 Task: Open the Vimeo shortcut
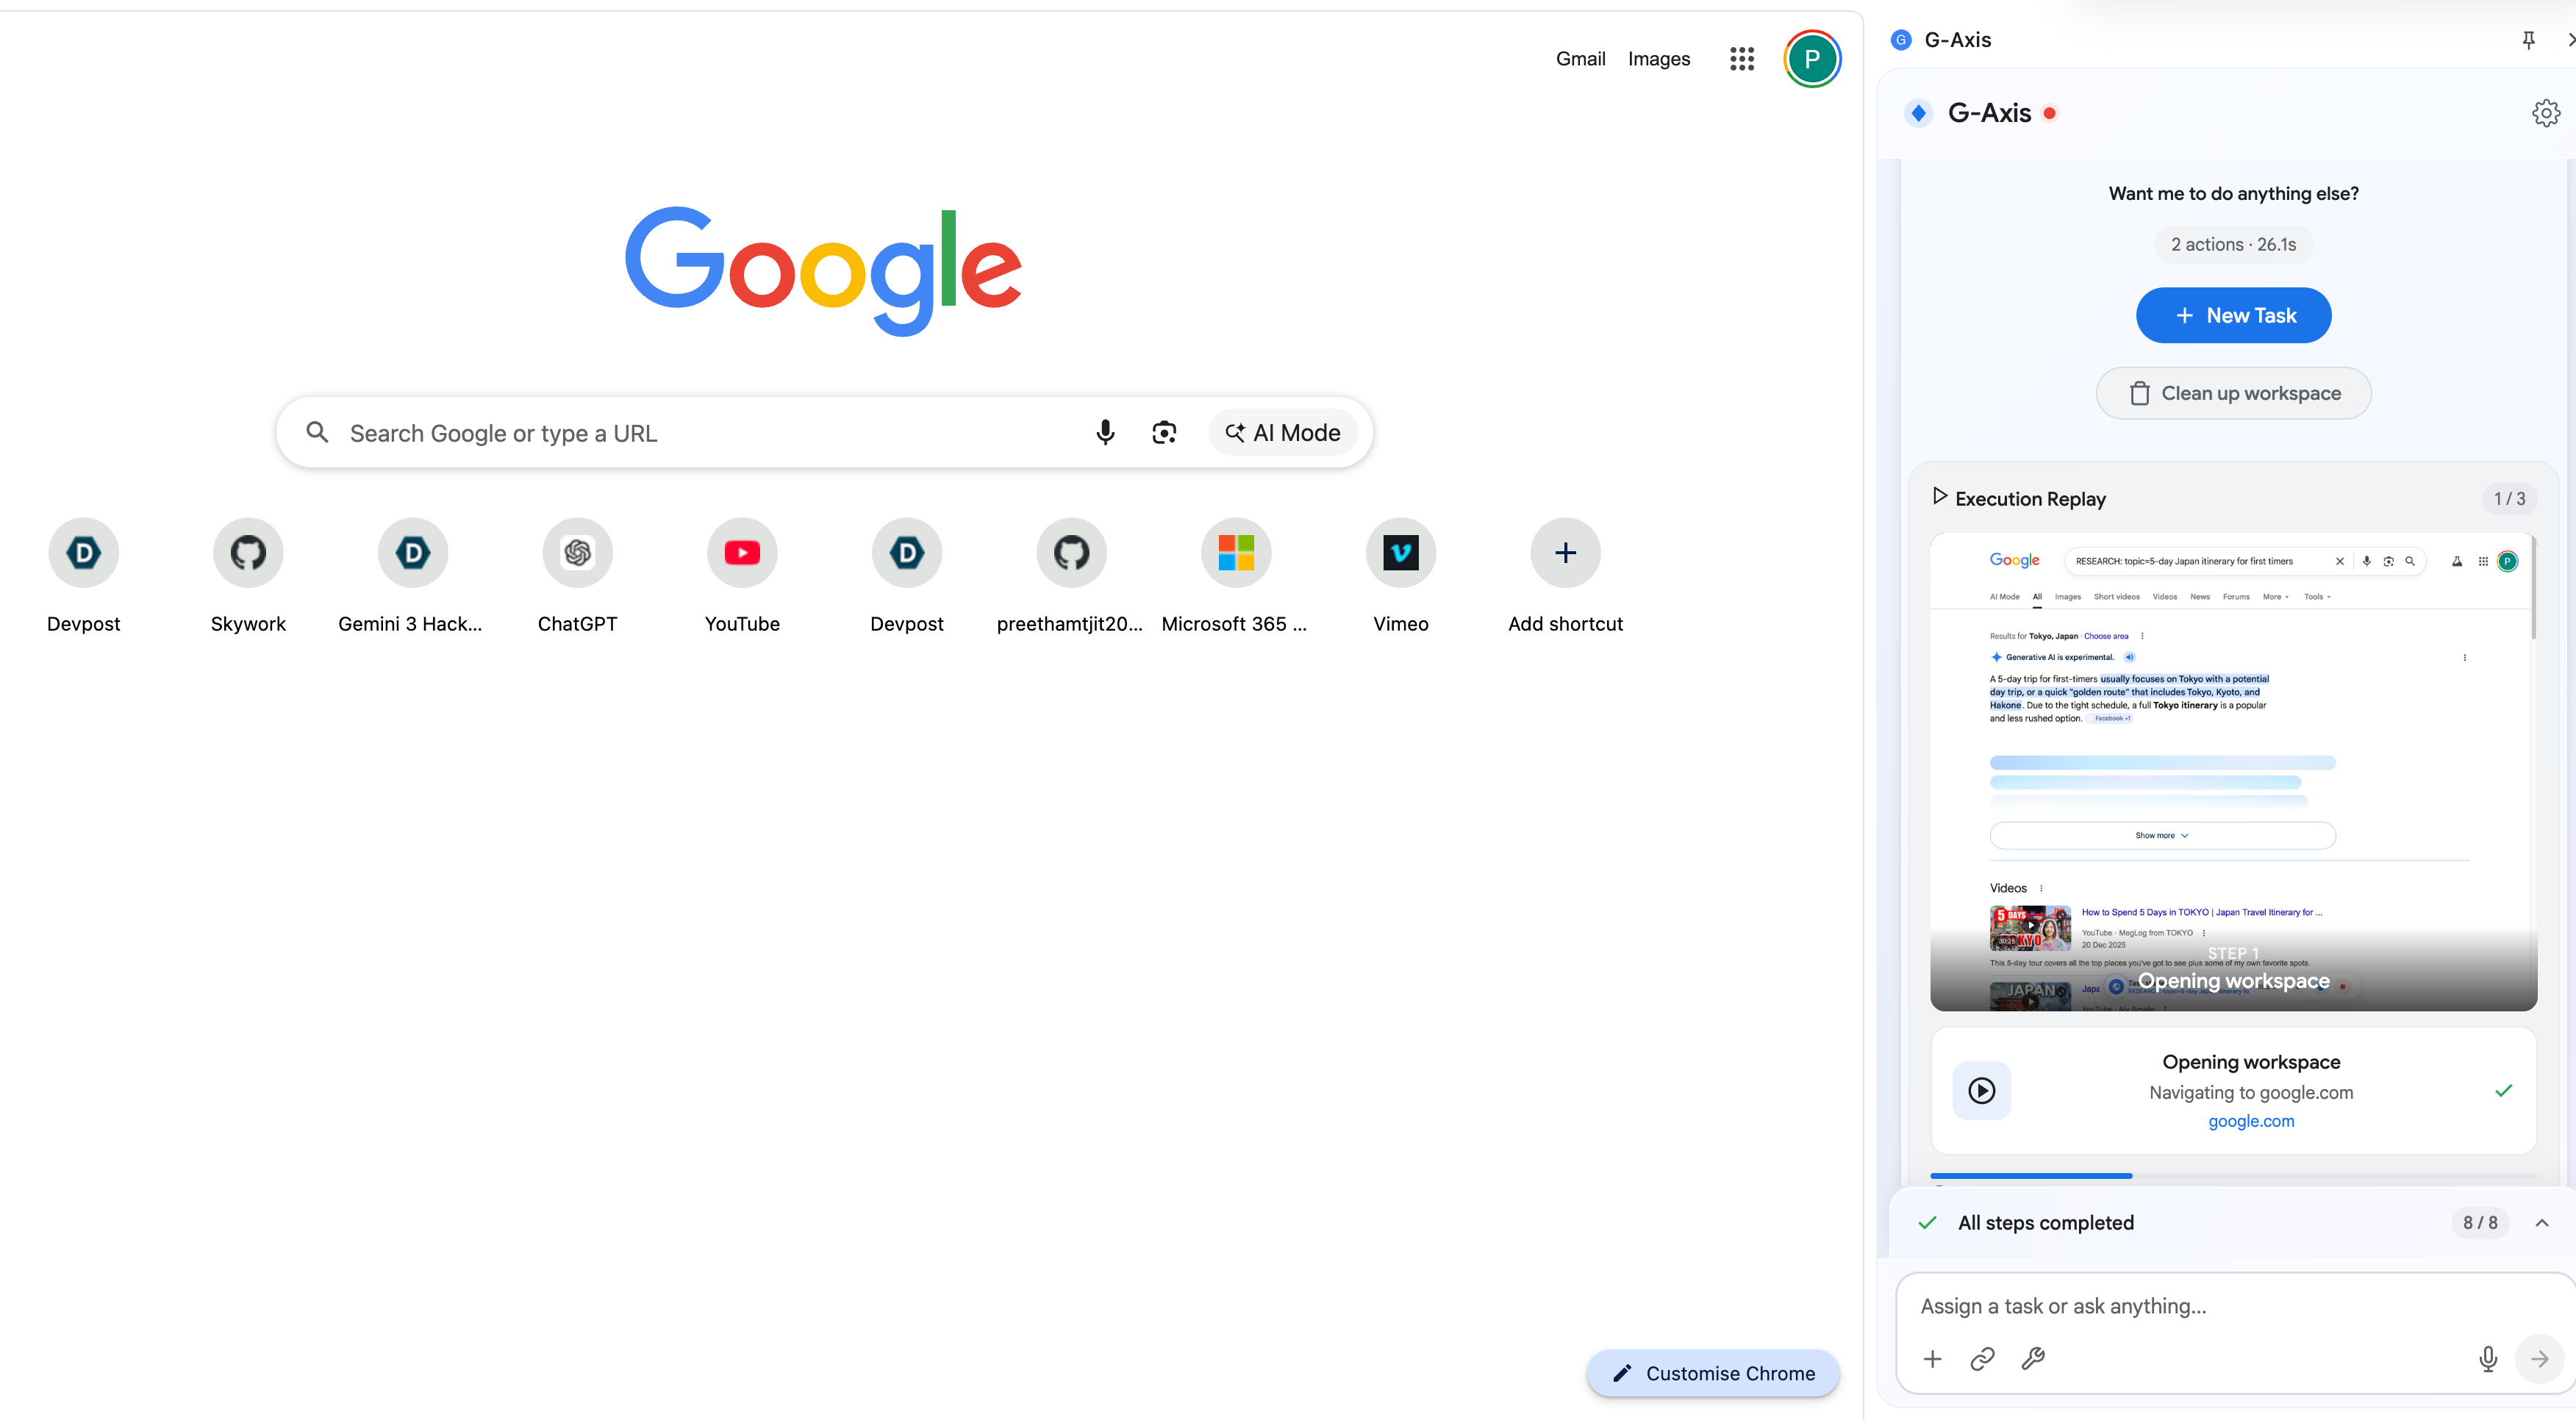point(1400,553)
